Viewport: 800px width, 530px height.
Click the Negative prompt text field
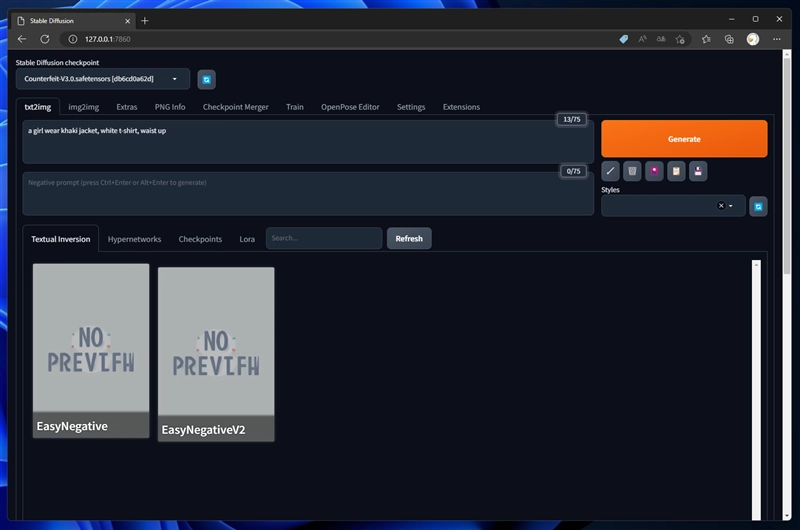[308, 194]
